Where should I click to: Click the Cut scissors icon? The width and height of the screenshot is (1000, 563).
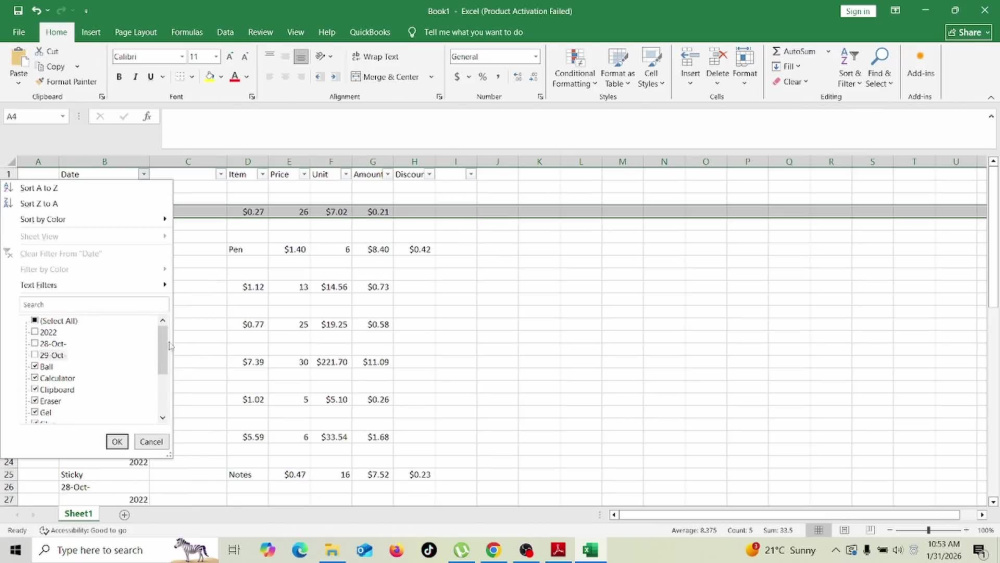pyautogui.click(x=40, y=51)
